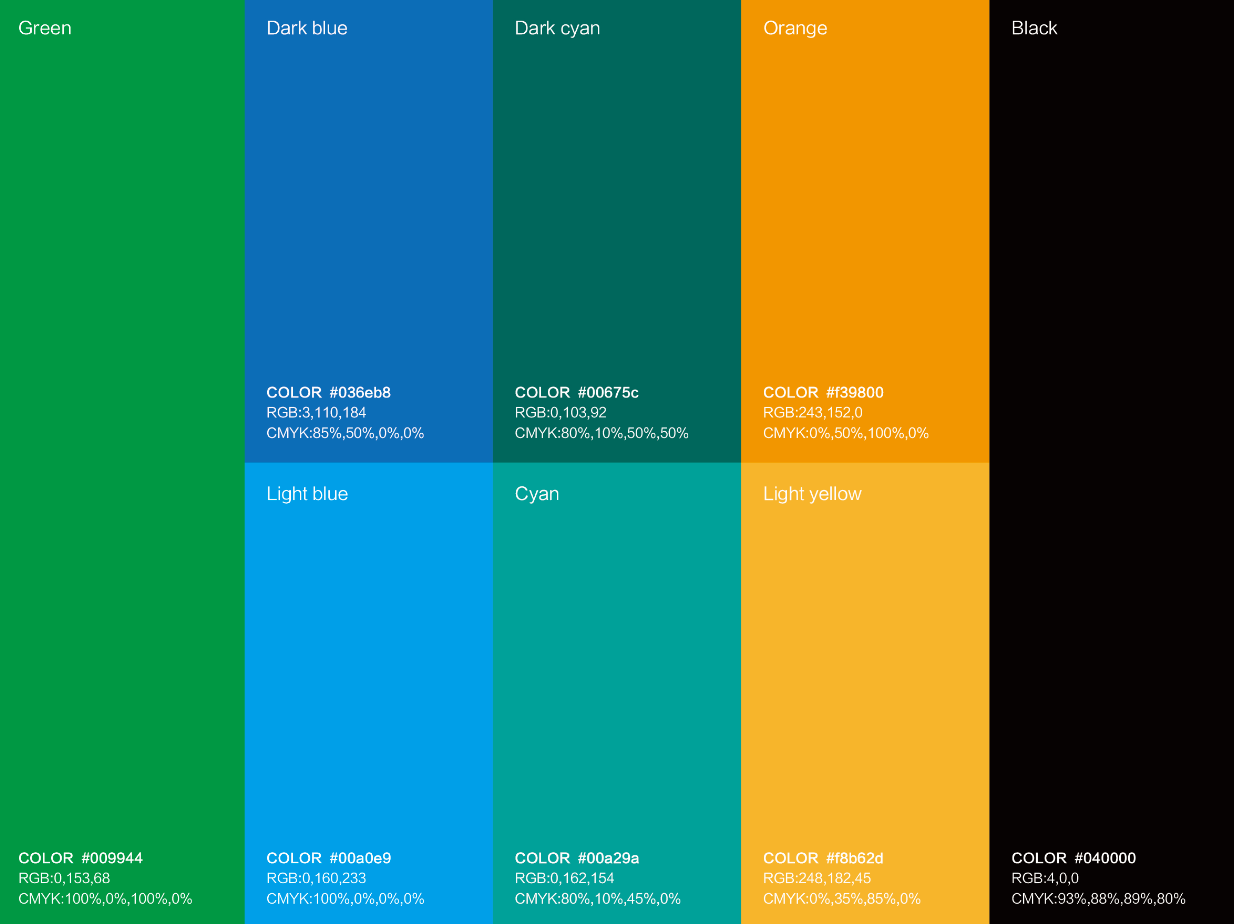Viewport: 1234px width, 924px height.
Task: Select the #f8b62d hex code label
Action: [854, 858]
